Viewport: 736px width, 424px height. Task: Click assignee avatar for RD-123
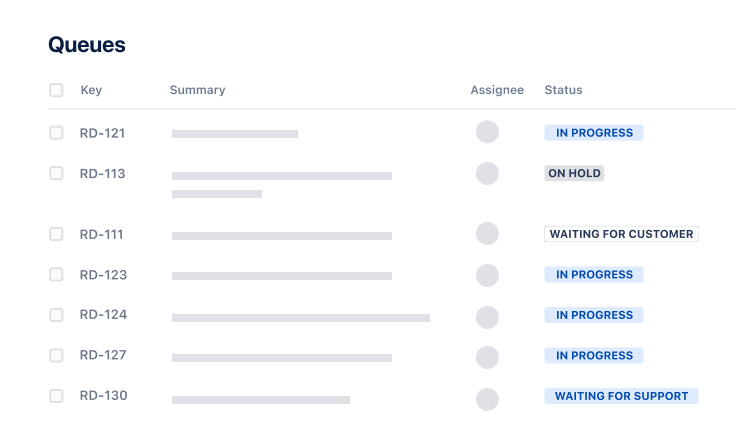click(487, 275)
